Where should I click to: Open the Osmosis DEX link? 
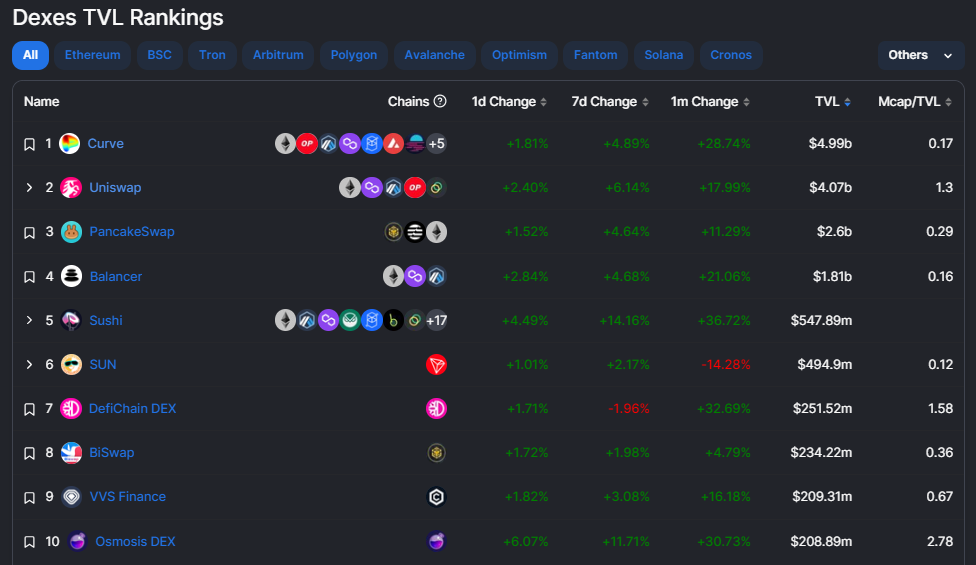[x=135, y=541]
